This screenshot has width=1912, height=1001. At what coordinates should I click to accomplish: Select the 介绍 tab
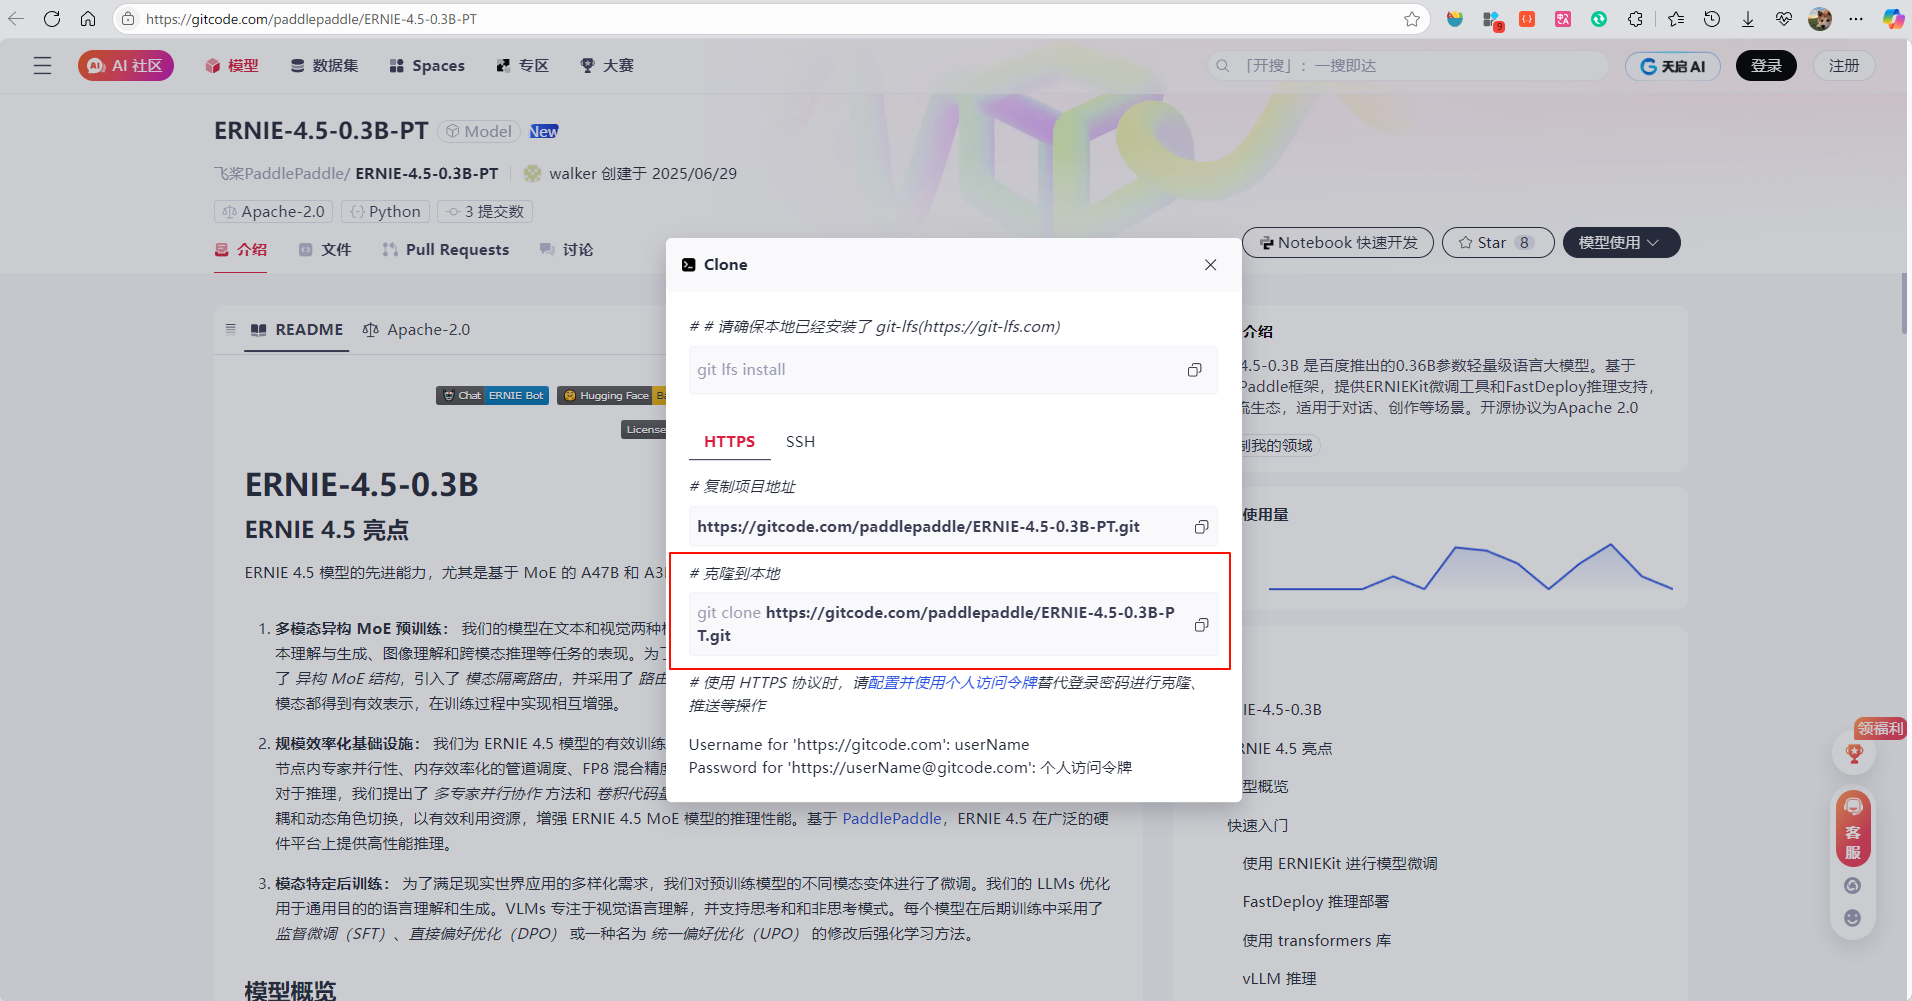coord(241,250)
